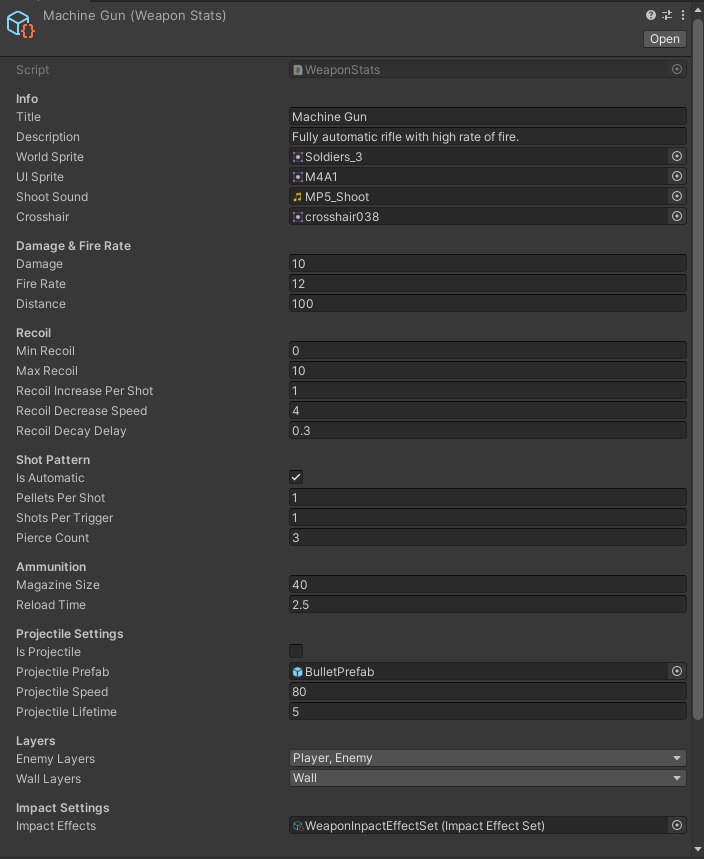Select the Description text field
The width and height of the screenshot is (704, 859).
coord(488,137)
